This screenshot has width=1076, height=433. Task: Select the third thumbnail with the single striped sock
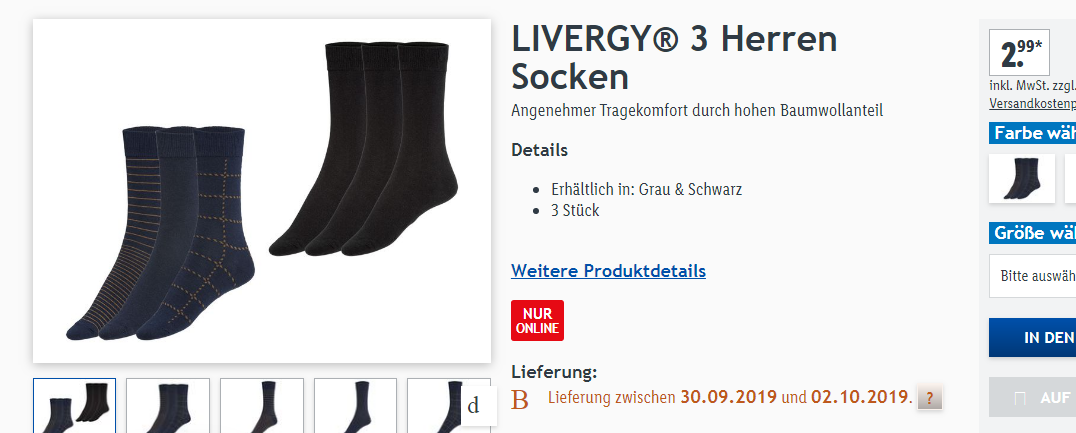tap(262, 406)
